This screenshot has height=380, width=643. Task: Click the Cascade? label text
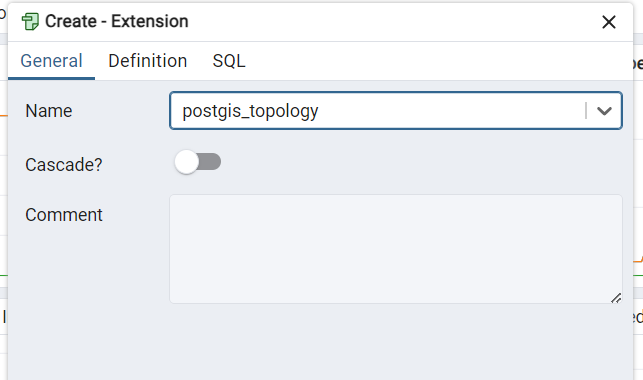(64, 165)
